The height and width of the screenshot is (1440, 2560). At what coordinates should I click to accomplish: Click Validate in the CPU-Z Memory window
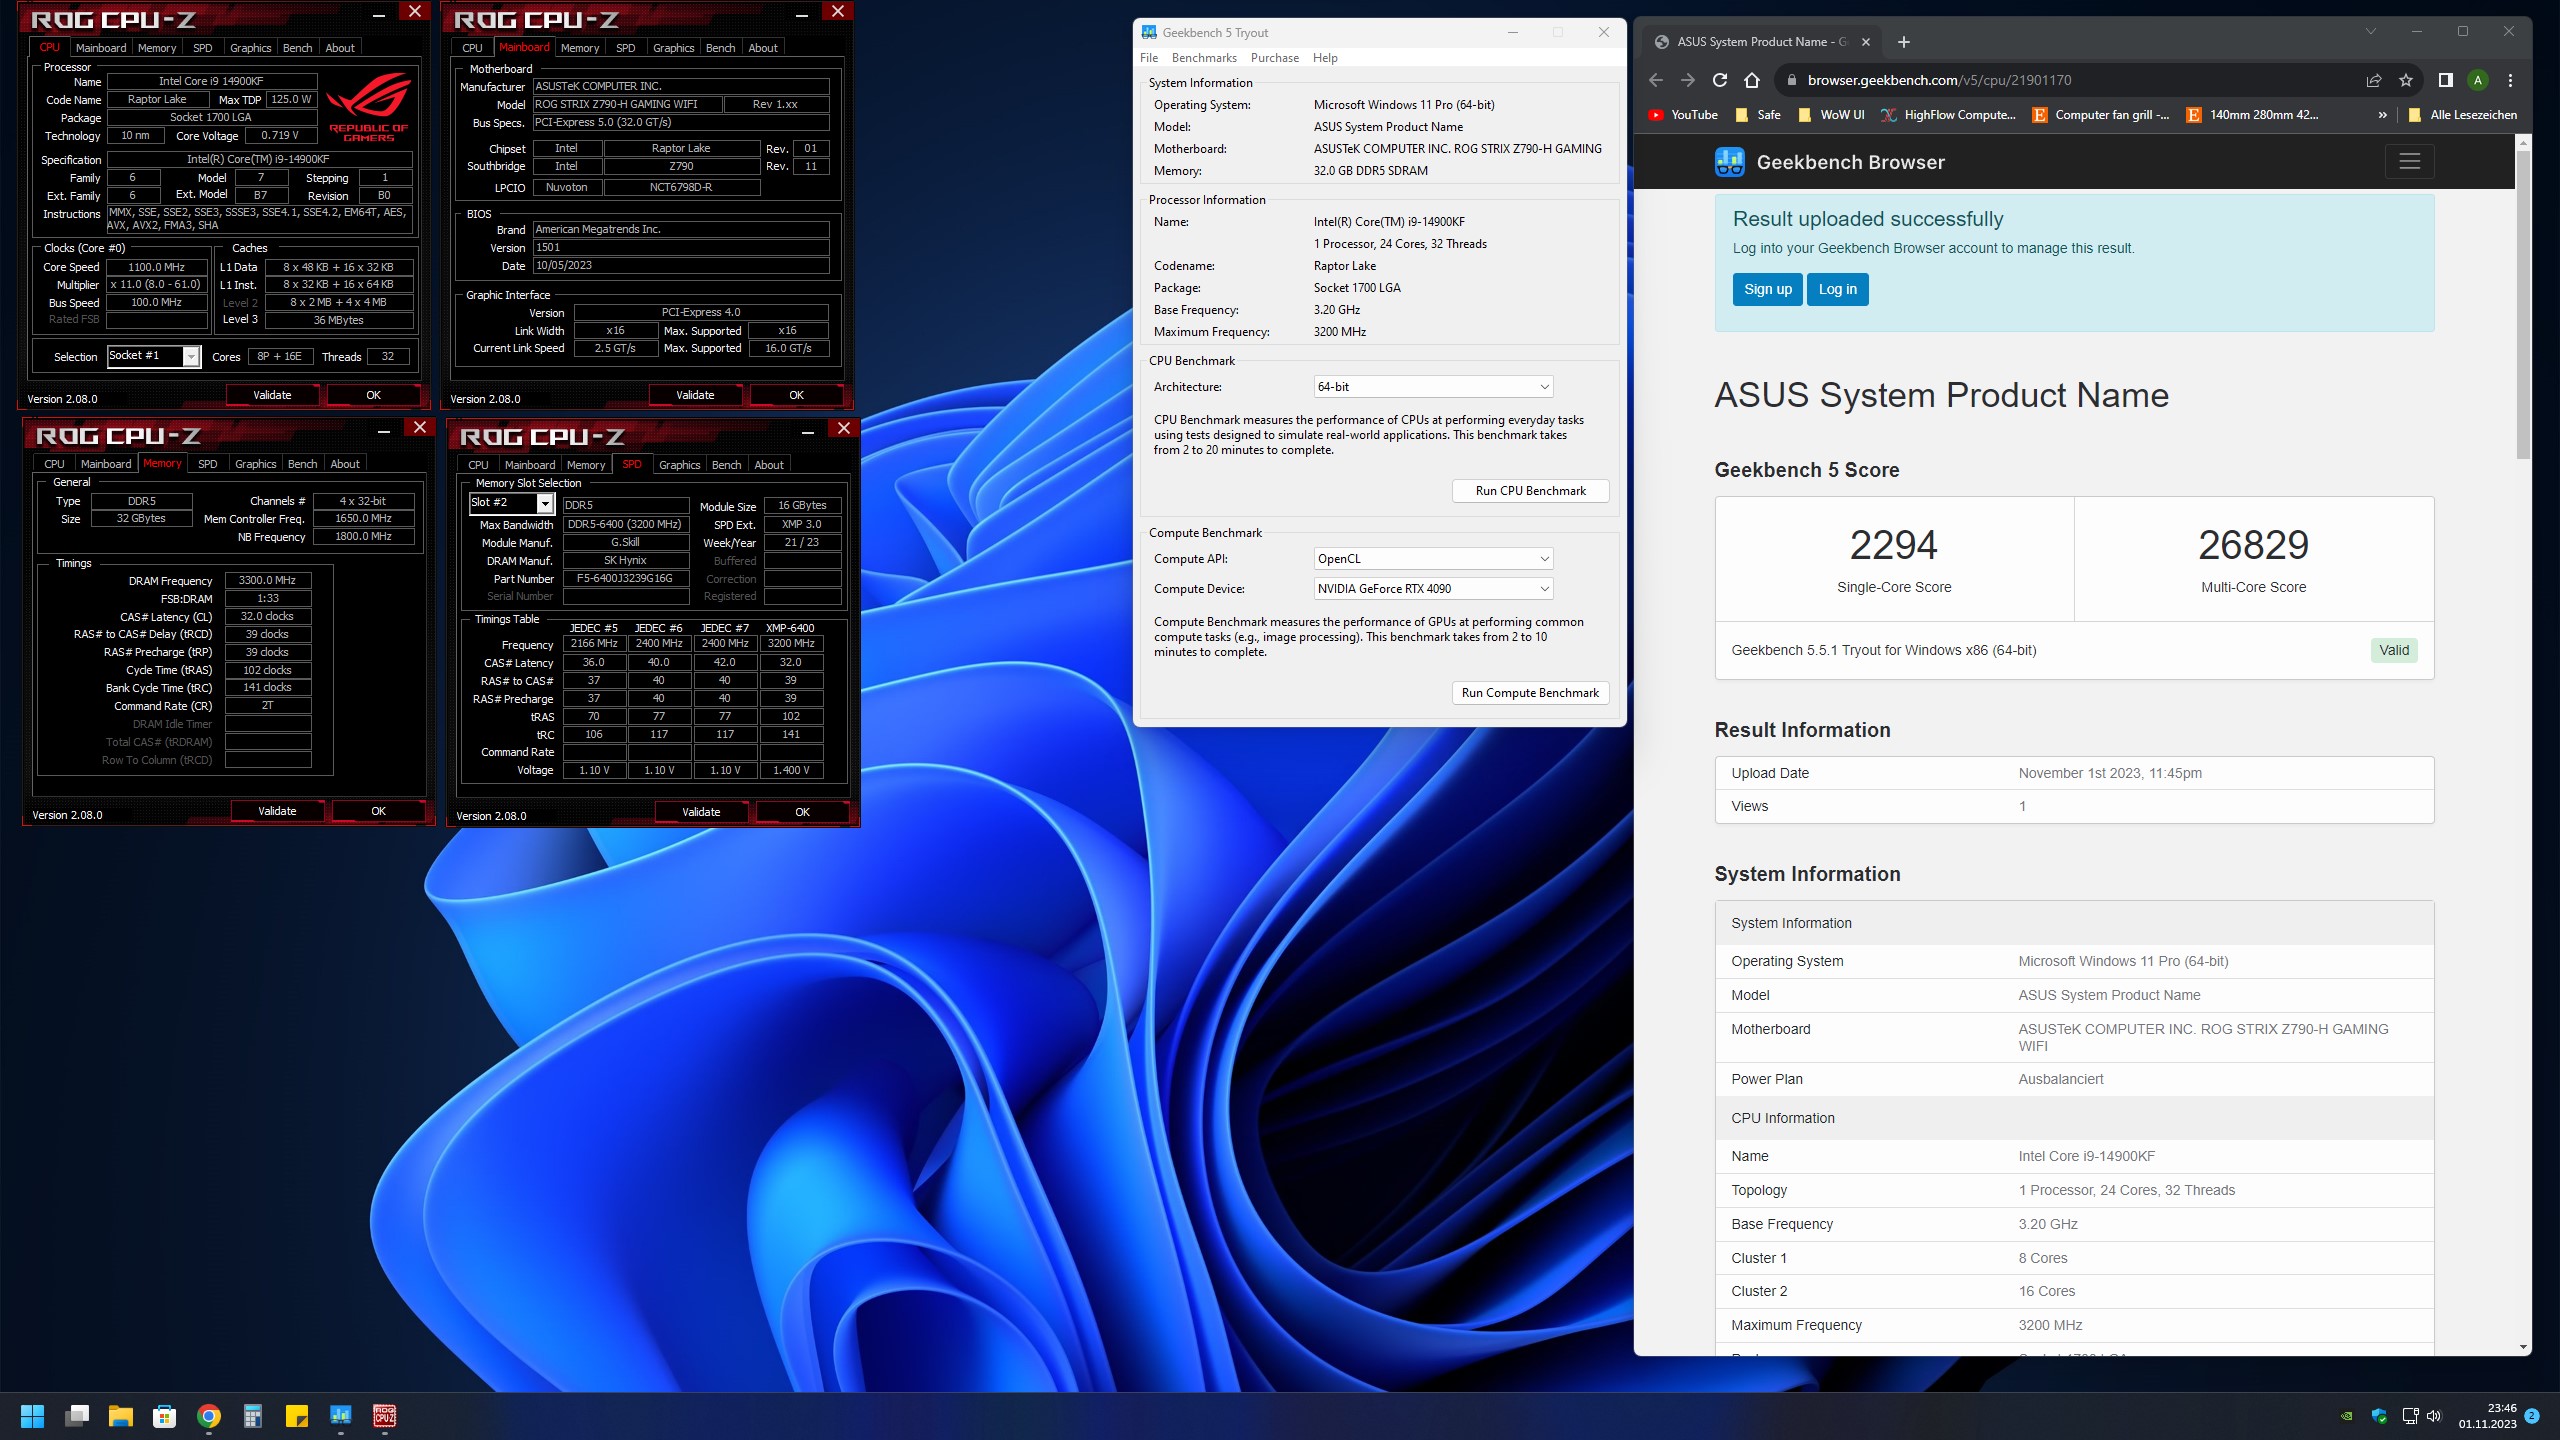point(277,811)
